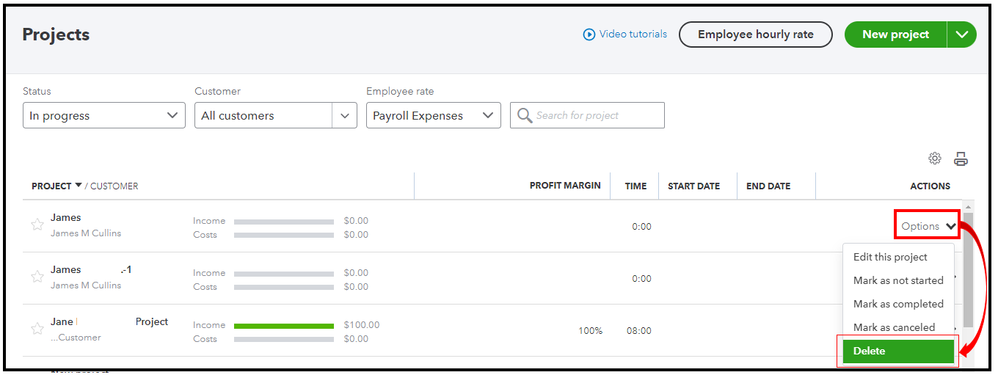Click the search magnifier icon
The height and width of the screenshot is (375, 998).
click(524, 115)
